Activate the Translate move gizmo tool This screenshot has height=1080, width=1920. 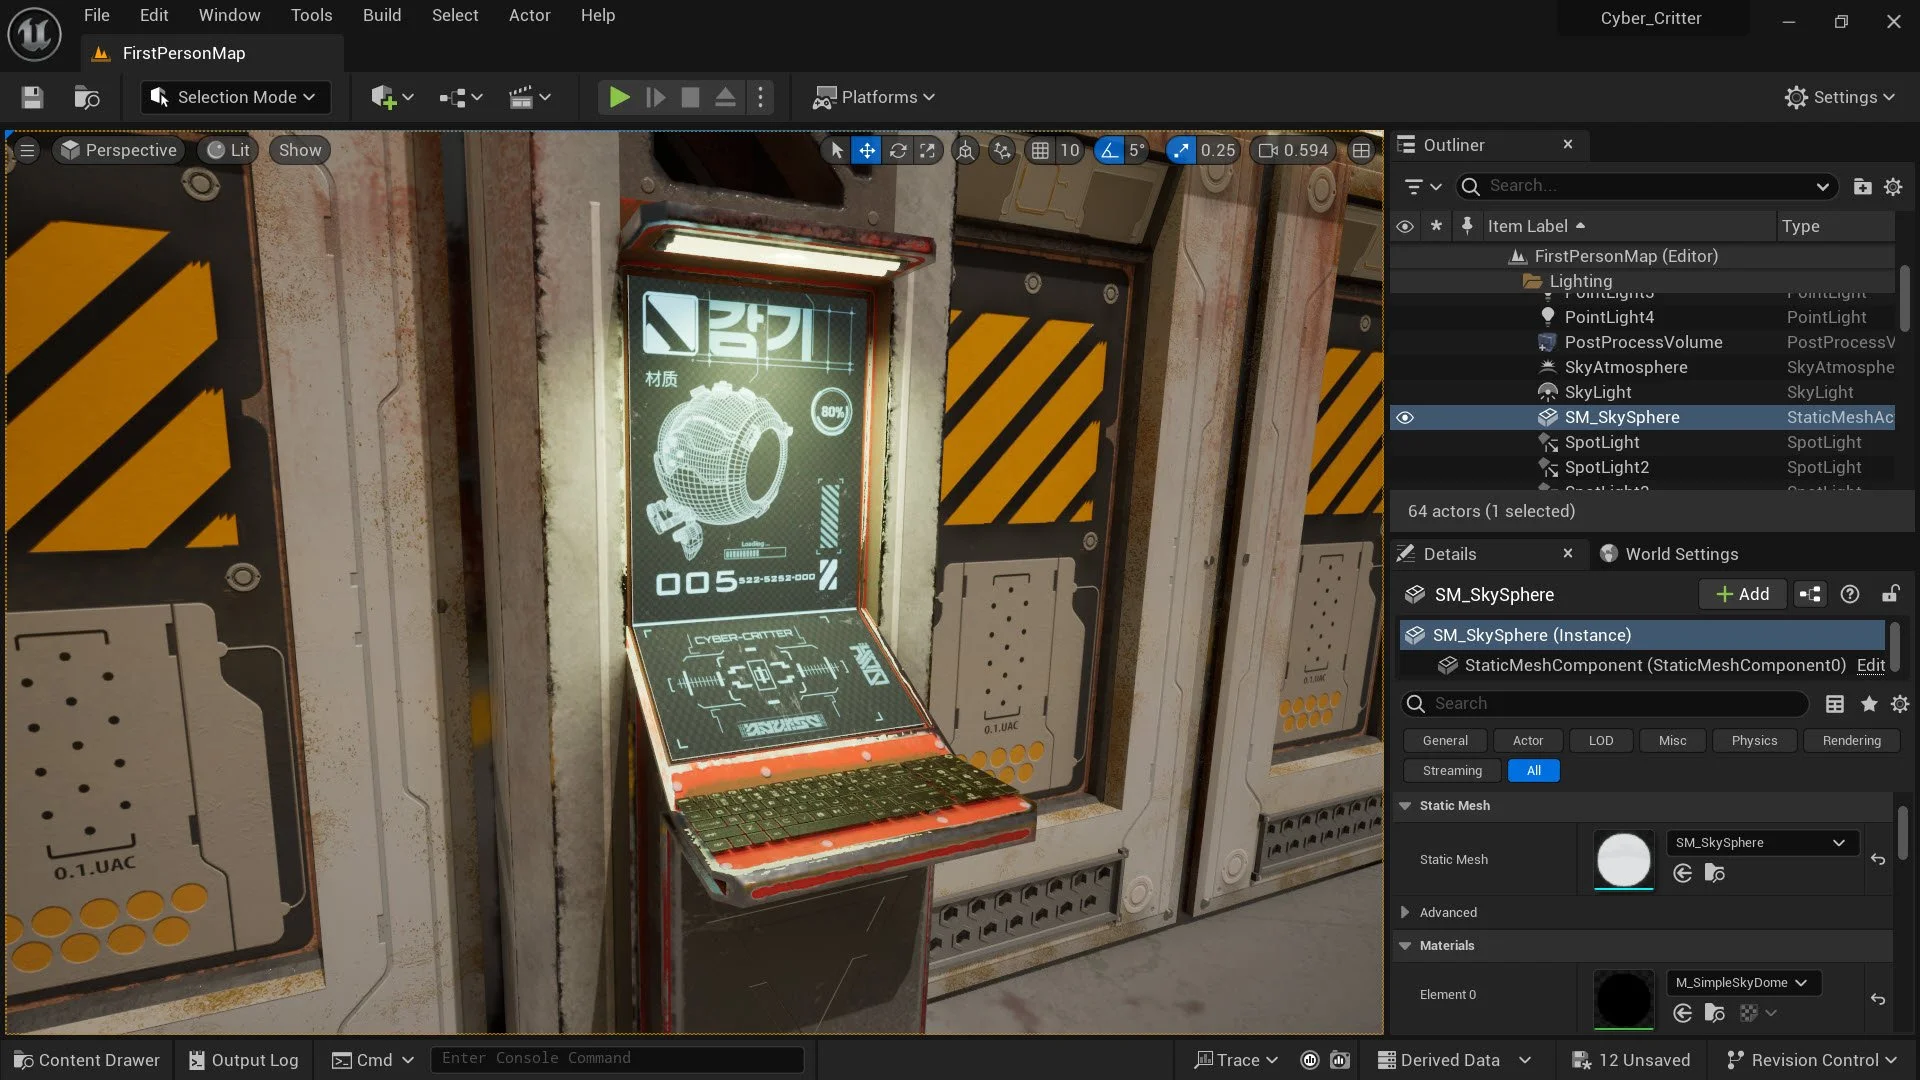867,150
